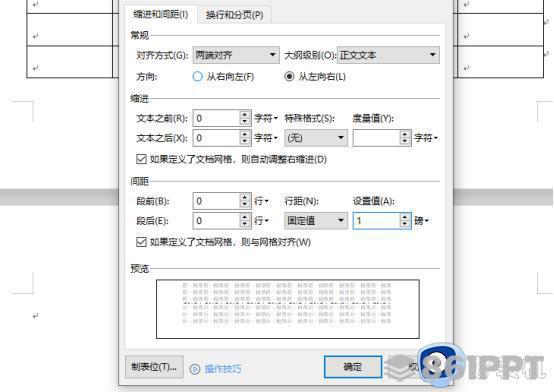
Task: Change 设置值 unit 磅 dropdown
Action: coord(422,221)
